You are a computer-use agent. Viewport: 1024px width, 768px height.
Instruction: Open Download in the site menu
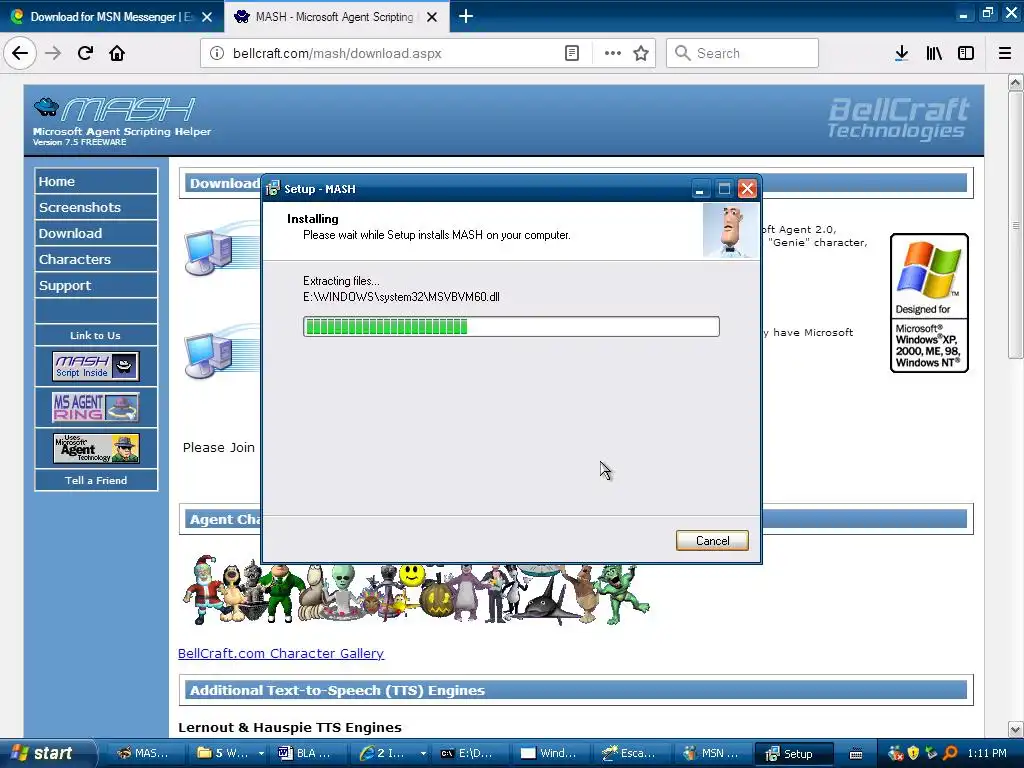(96, 233)
